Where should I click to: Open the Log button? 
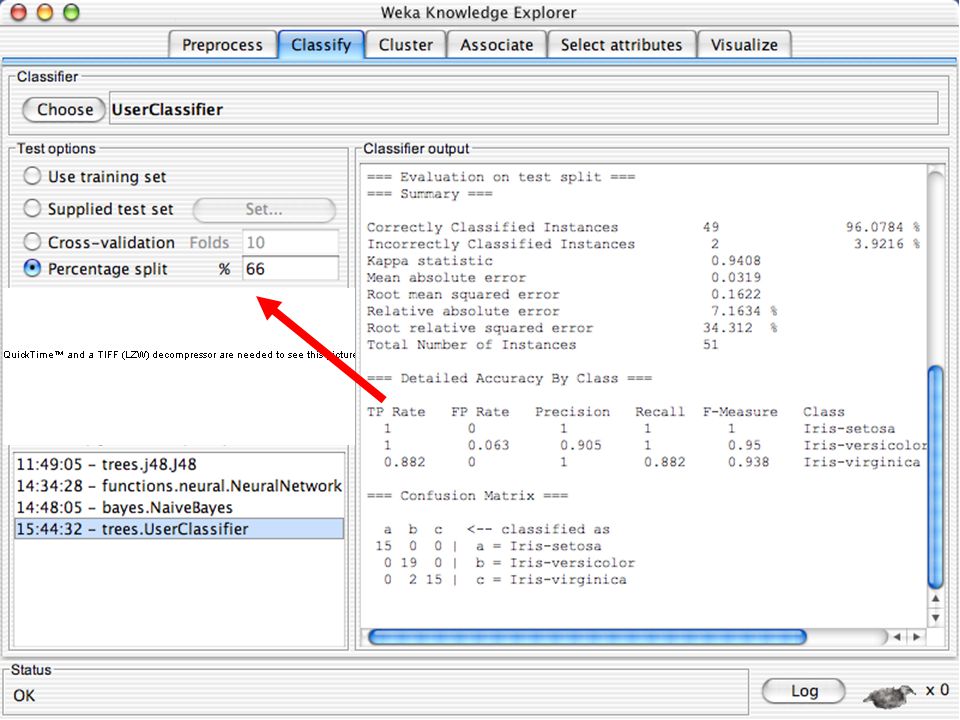pos(804,691)
